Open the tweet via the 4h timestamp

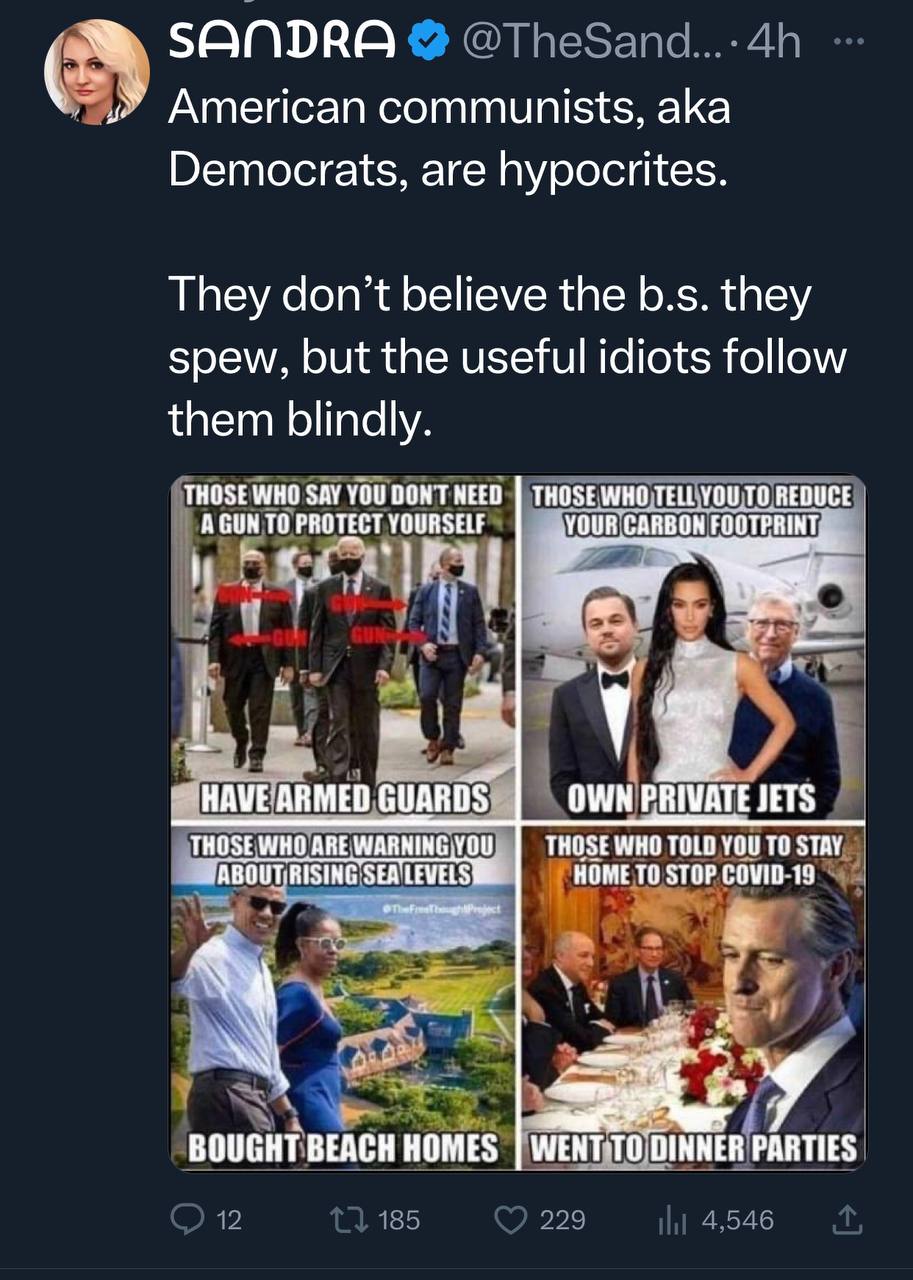coord(774,45)
